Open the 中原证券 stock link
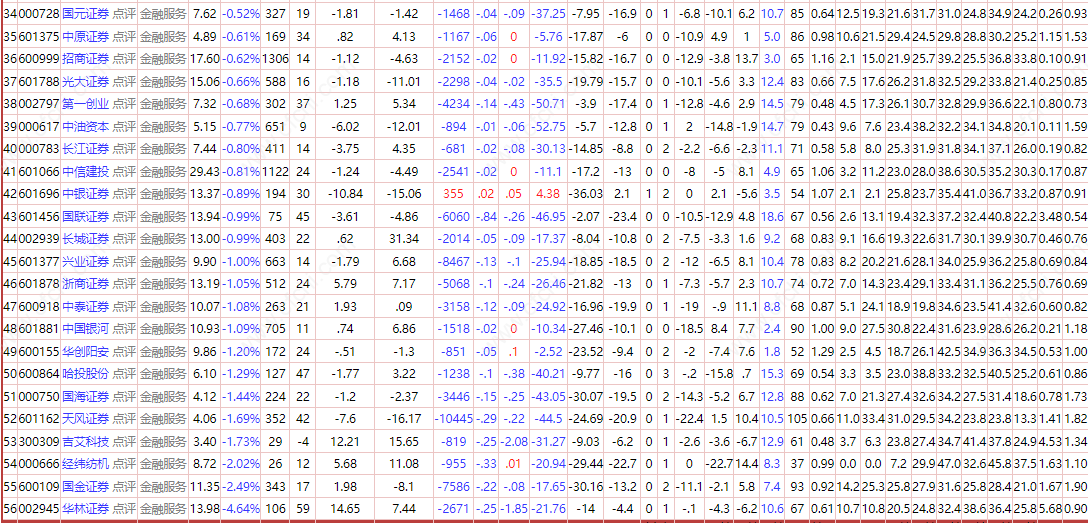The height and width of the screenshot is (523, 1088). 85,36
